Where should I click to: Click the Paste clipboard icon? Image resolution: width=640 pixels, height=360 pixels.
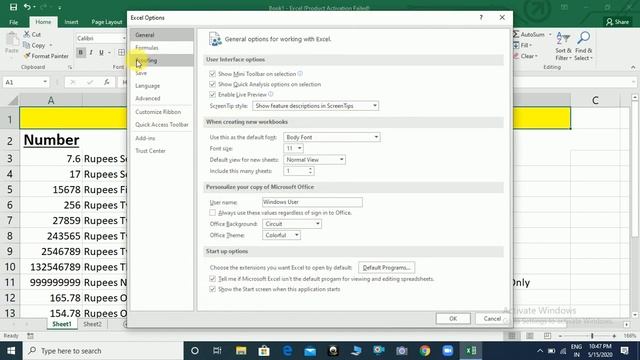click(12, 40)
